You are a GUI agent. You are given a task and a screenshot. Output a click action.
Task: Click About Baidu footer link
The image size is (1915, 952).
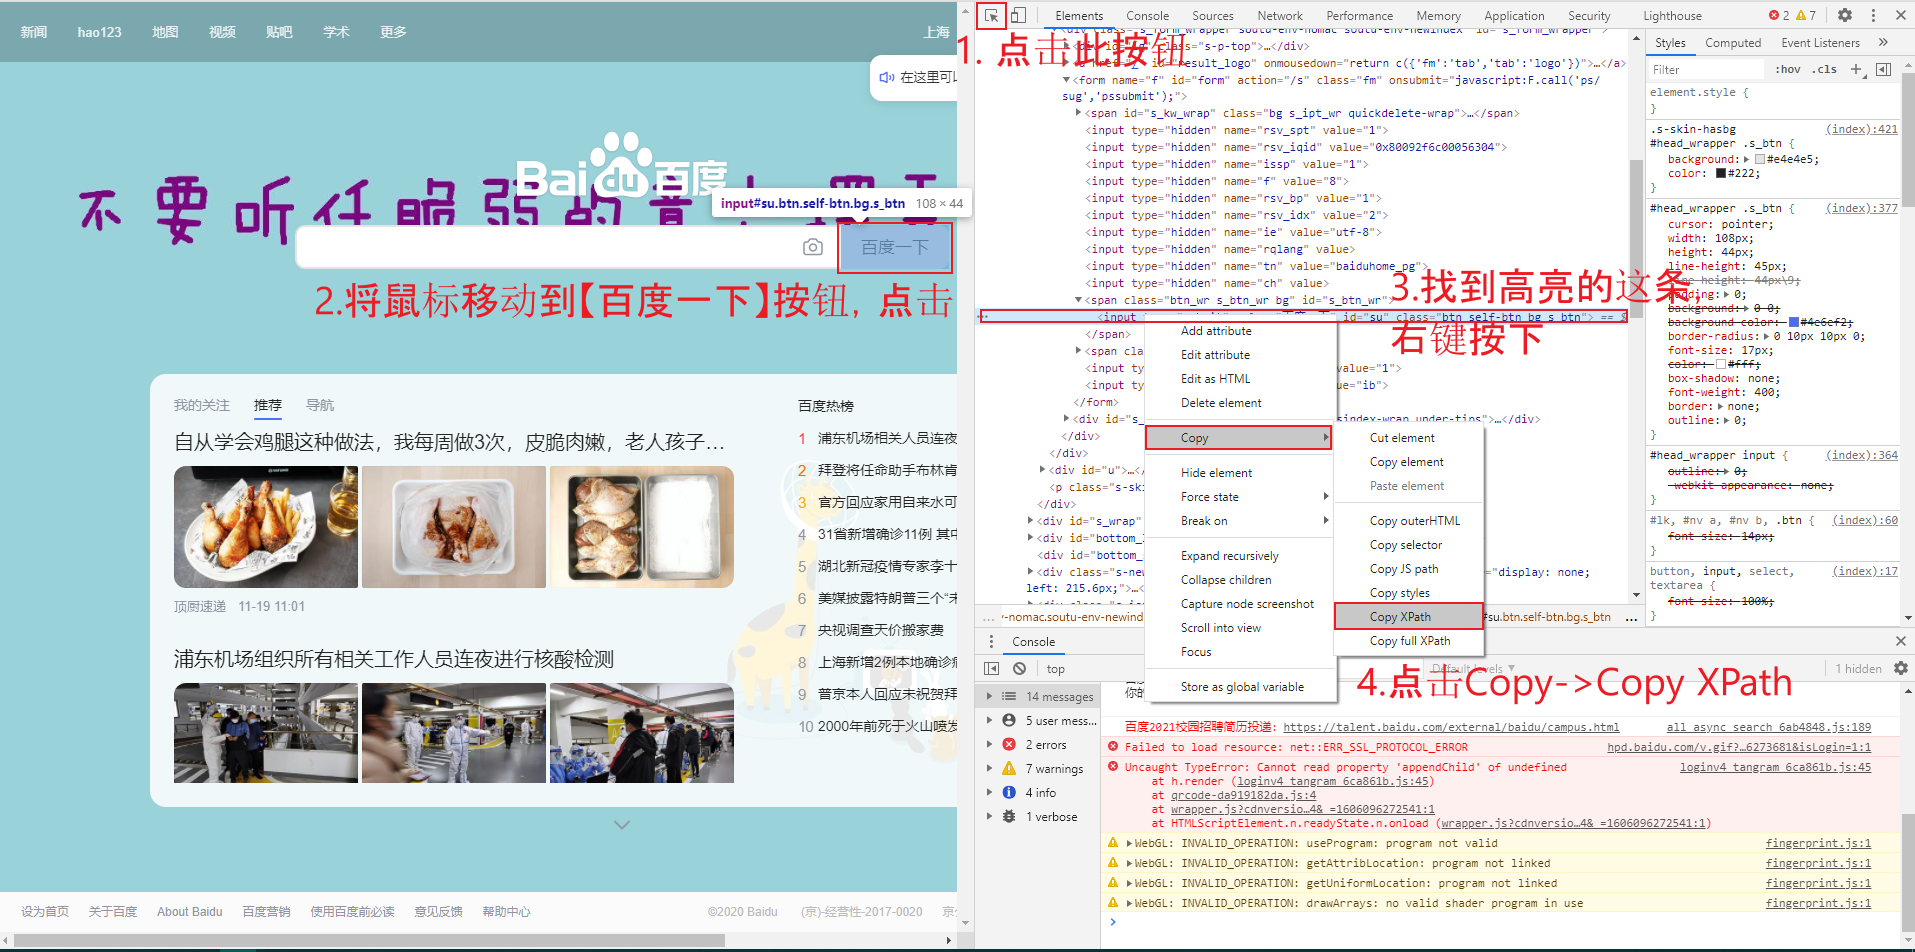190,911
